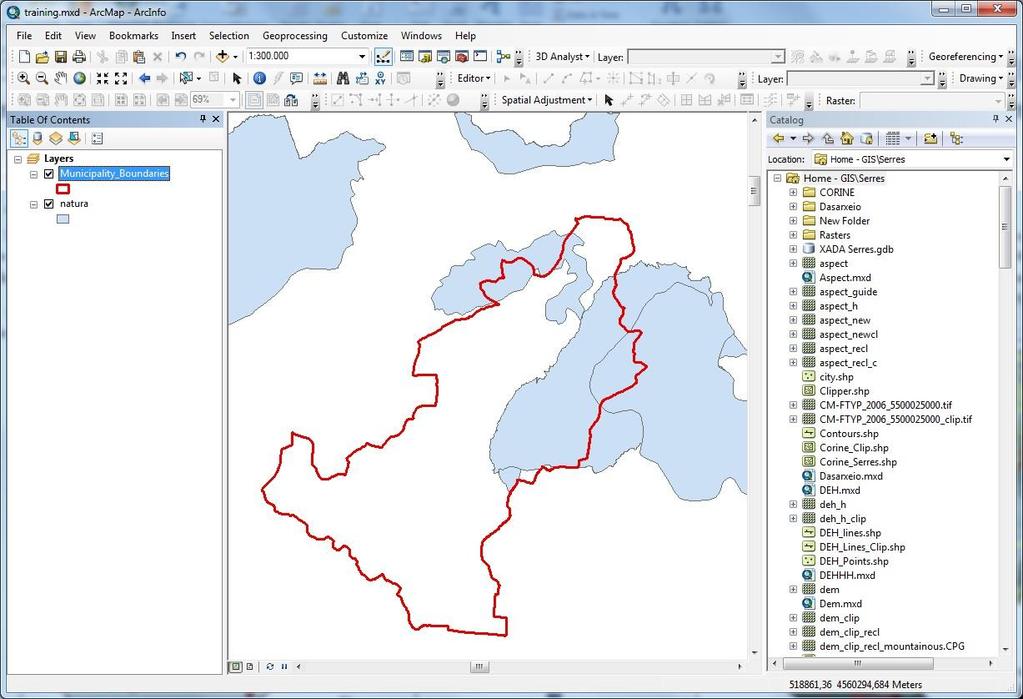The height and width of the screenshot is (699, 1023).
Task: Pause drawing button at map bottom
Action: [284, 666]
